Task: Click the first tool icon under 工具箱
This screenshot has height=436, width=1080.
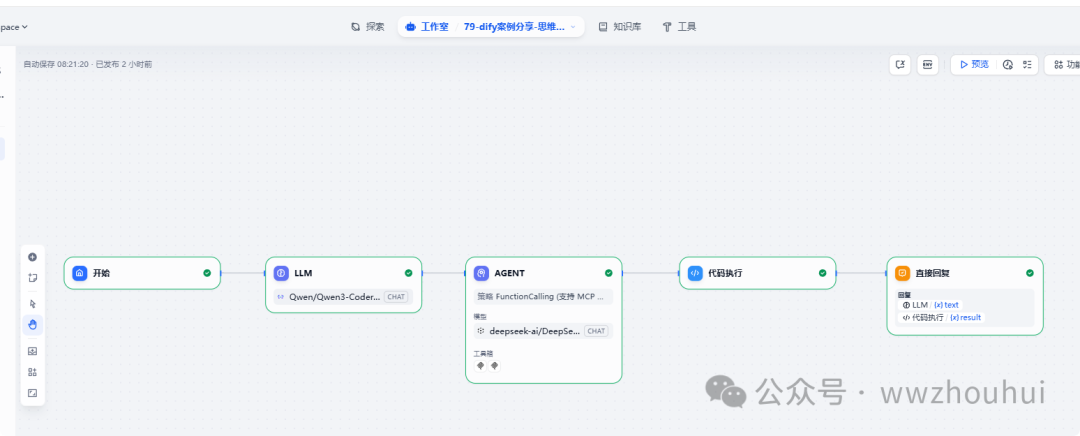Action: (x=481, y=366)
